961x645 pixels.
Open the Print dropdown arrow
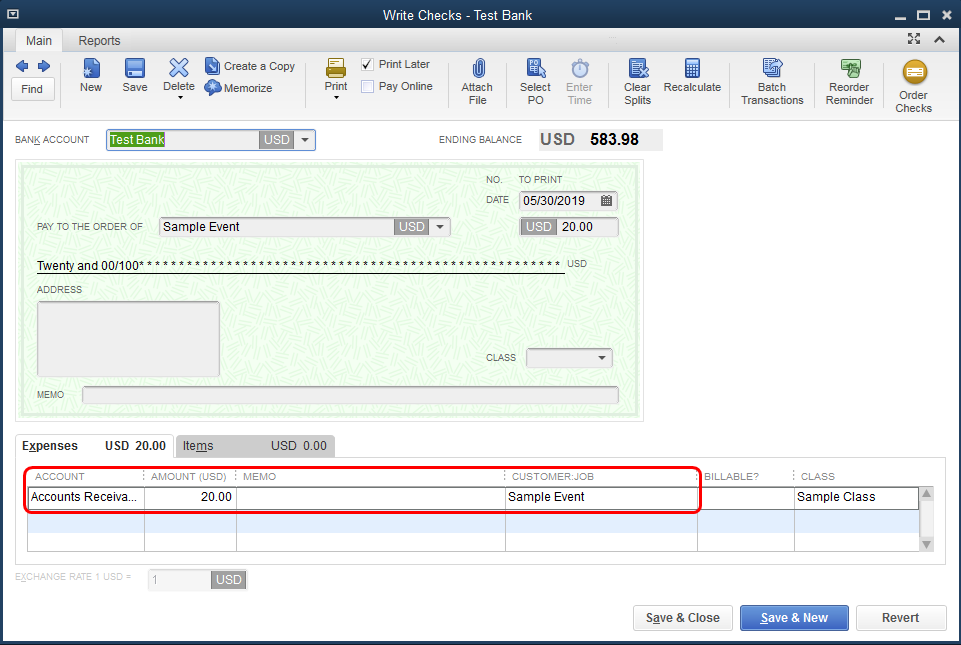pos(336,97)
